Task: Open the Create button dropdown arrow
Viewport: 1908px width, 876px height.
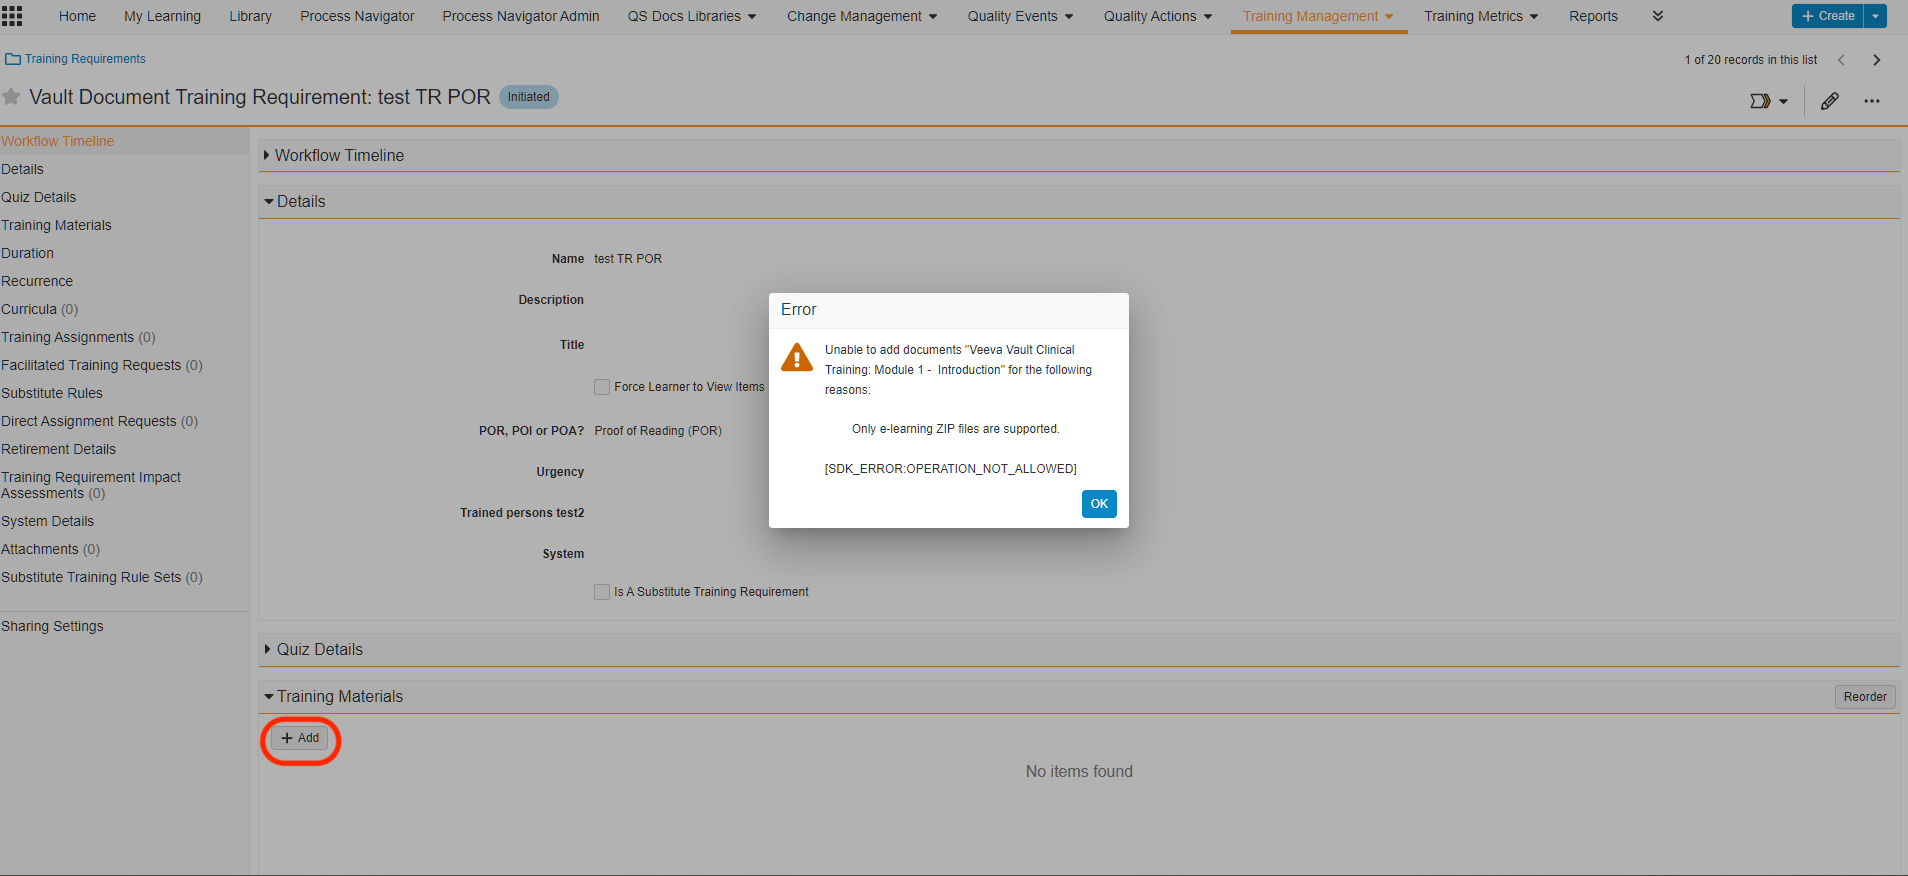Action: click(1875, 16)
